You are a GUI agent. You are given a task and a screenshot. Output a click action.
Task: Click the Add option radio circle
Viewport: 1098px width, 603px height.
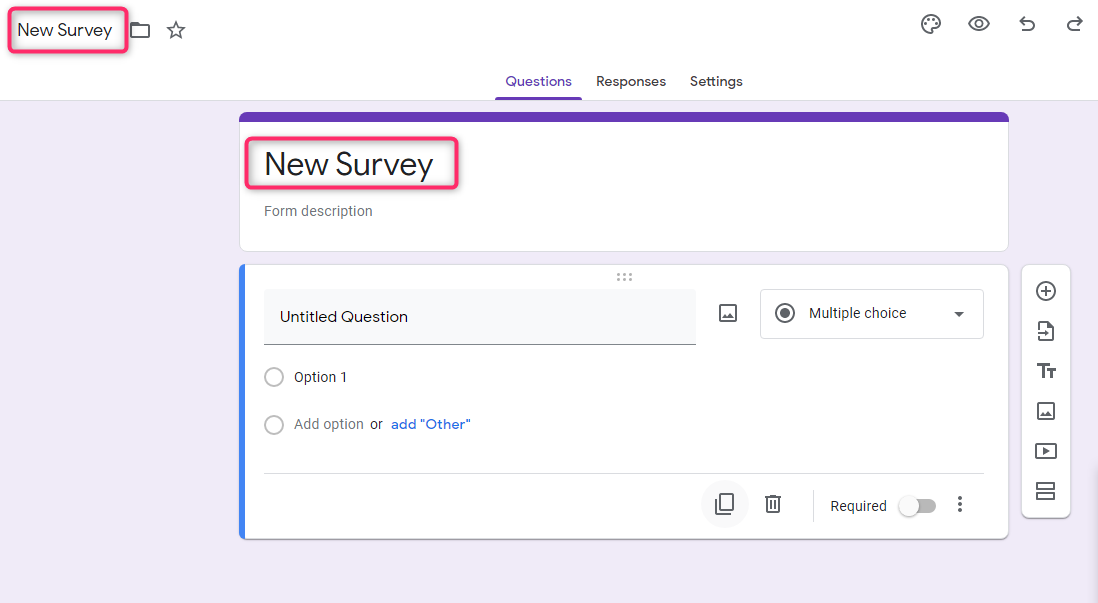274,424
